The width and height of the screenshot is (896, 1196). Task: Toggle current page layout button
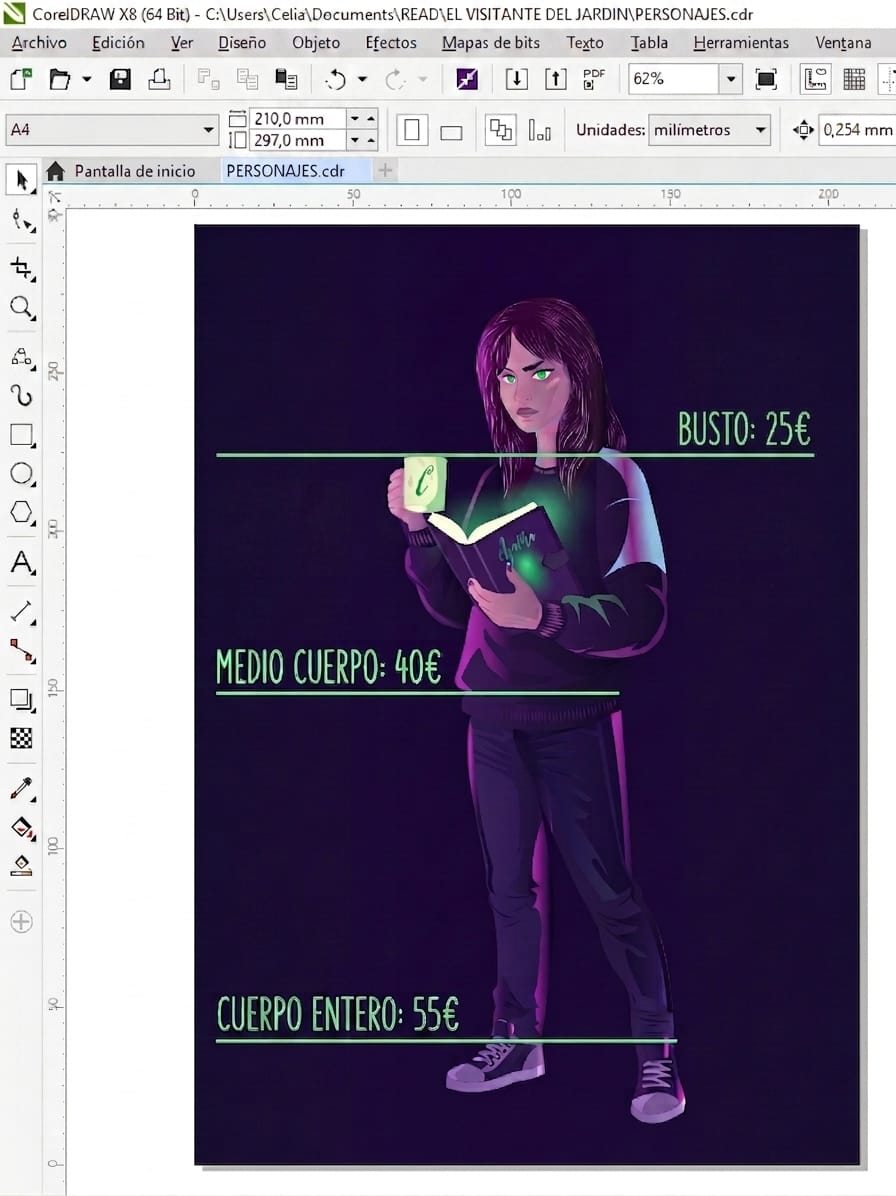click(x=539, y=130)
